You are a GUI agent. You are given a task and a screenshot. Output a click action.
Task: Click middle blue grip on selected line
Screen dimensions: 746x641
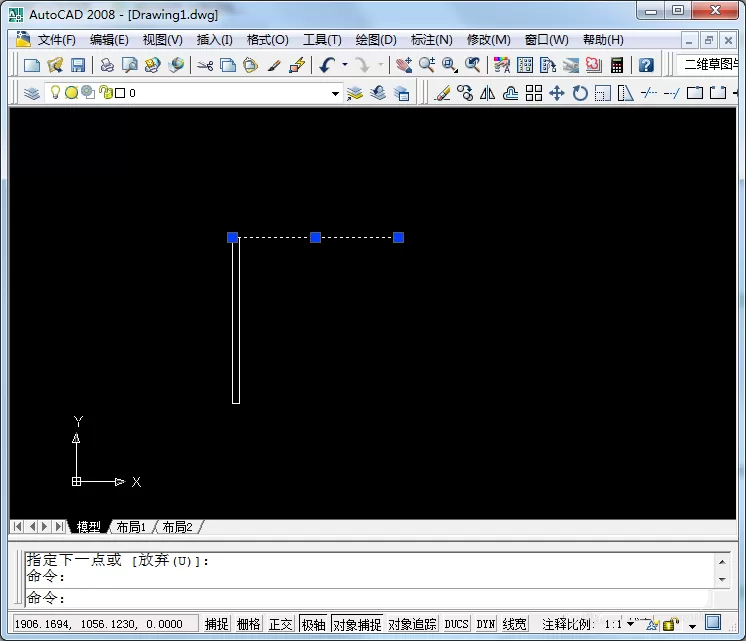pyautogui.click(x=315, y=237)
